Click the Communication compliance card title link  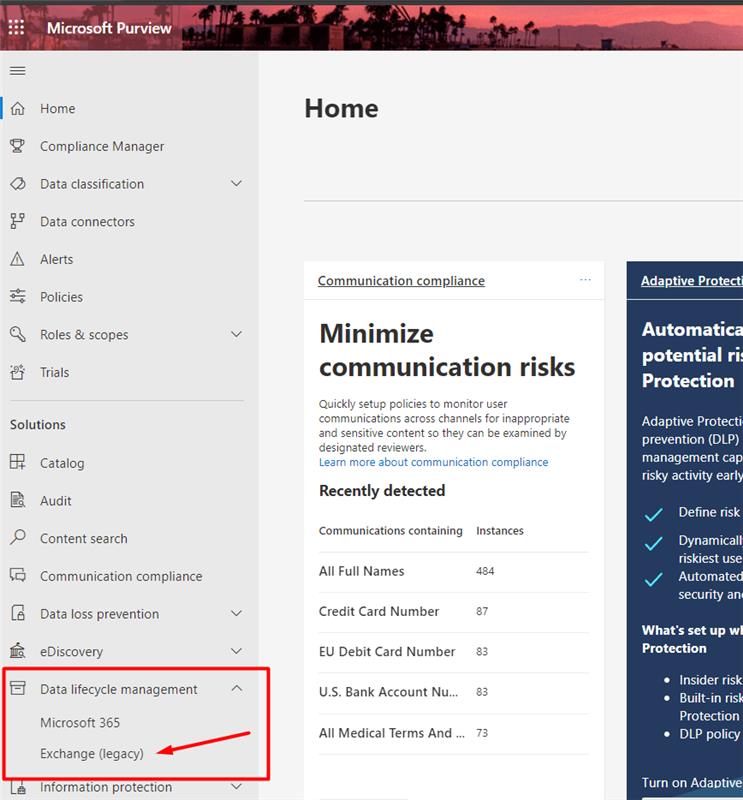tap(401, 281)
